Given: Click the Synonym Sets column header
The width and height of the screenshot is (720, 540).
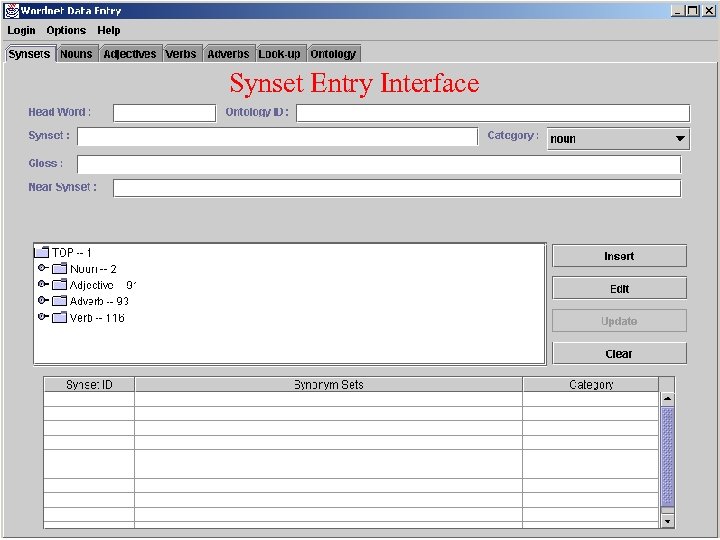Looking at the screenshot, I should [x=328, y=384].
